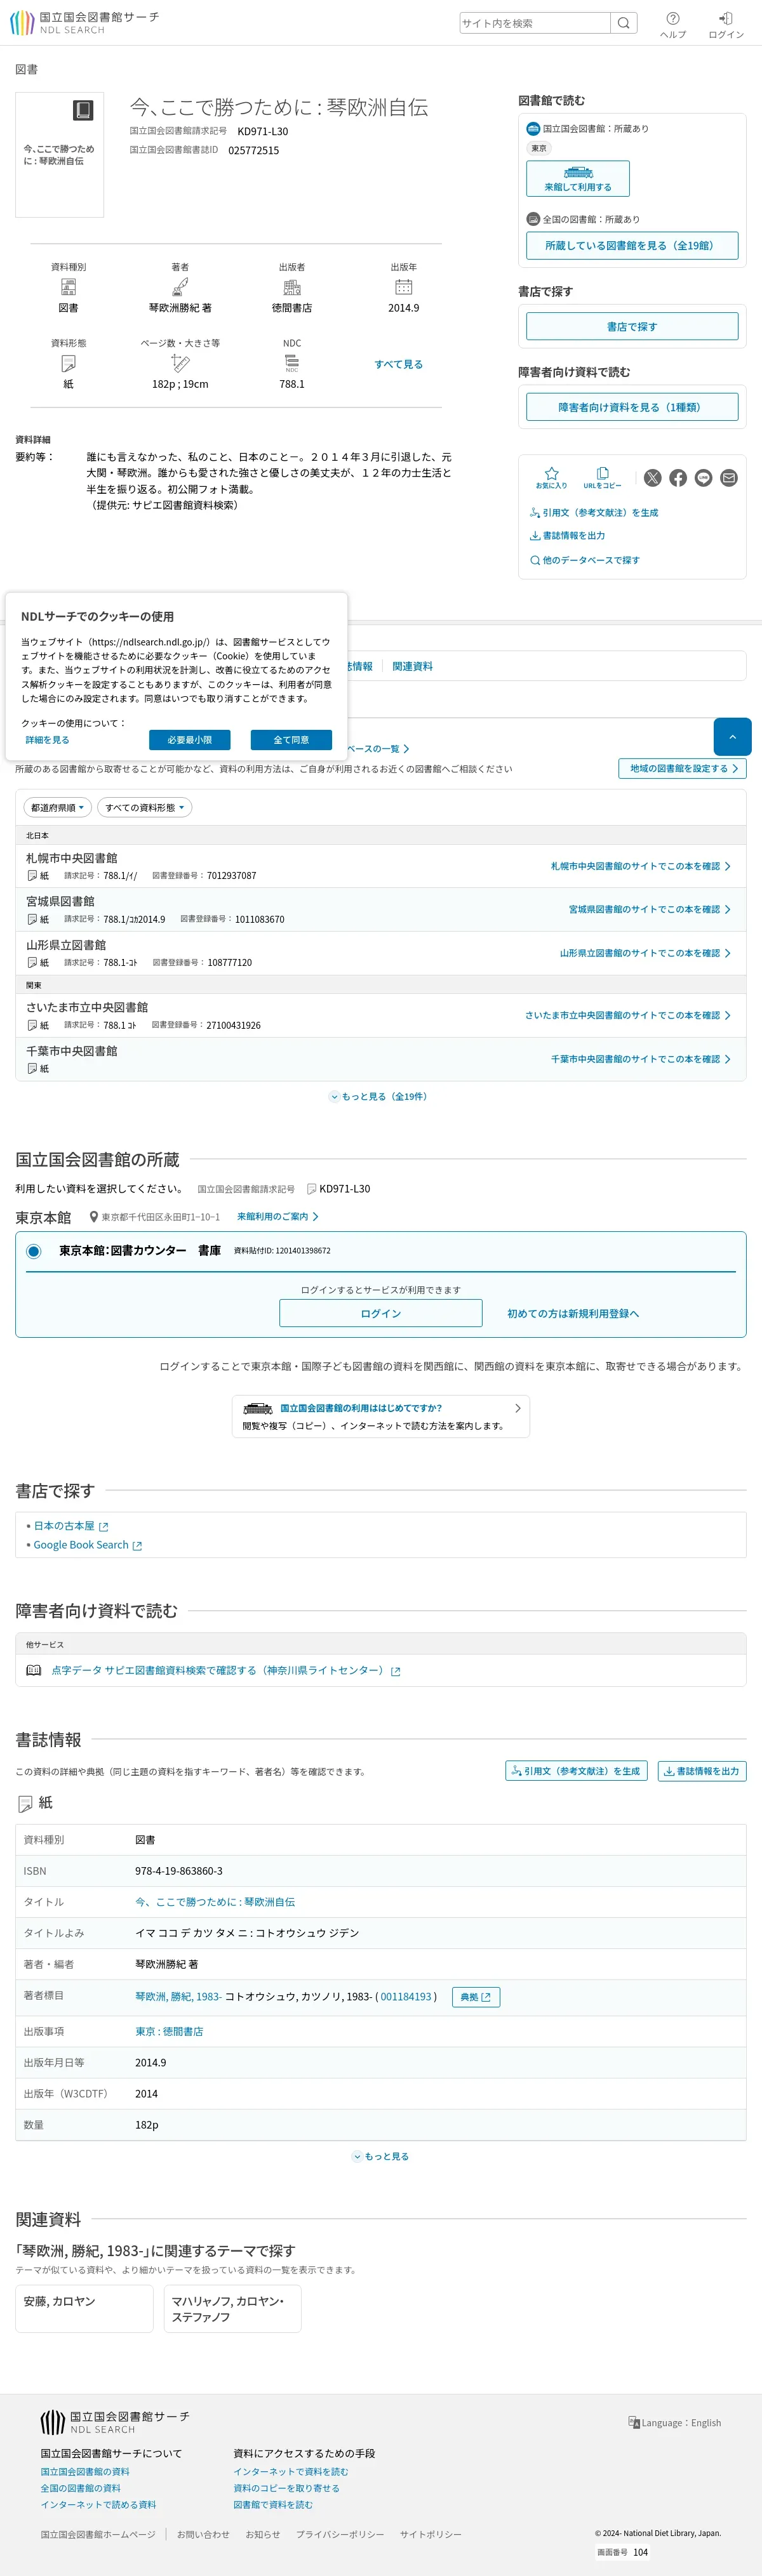The width and height of the screenshot is (762, 2576).
Task: Open the NDL Search logo home link
Action: (84, 23)
